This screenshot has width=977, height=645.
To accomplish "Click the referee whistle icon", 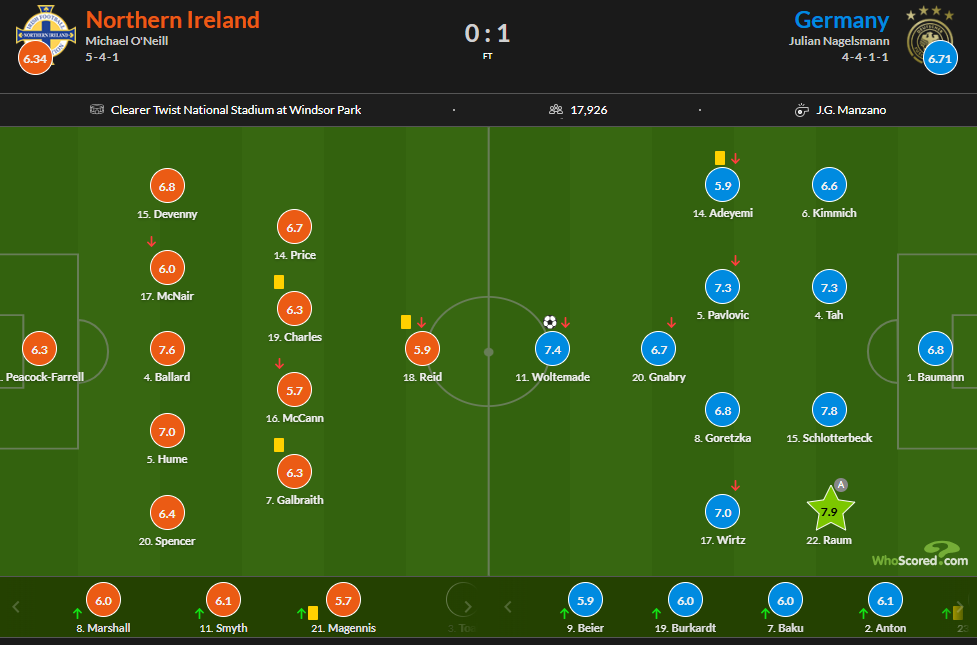I will (x=802, y=110).
